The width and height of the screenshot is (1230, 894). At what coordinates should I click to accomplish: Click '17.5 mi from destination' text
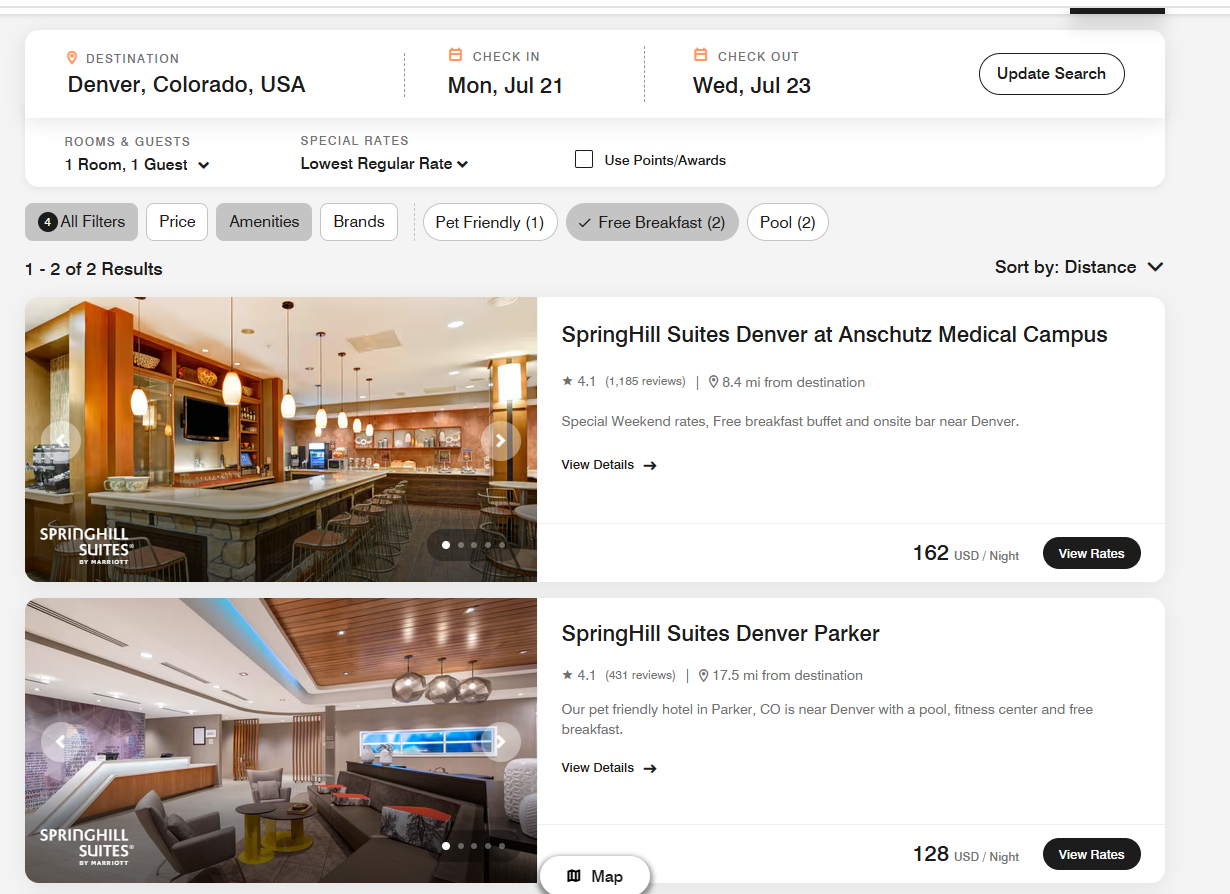787,676
